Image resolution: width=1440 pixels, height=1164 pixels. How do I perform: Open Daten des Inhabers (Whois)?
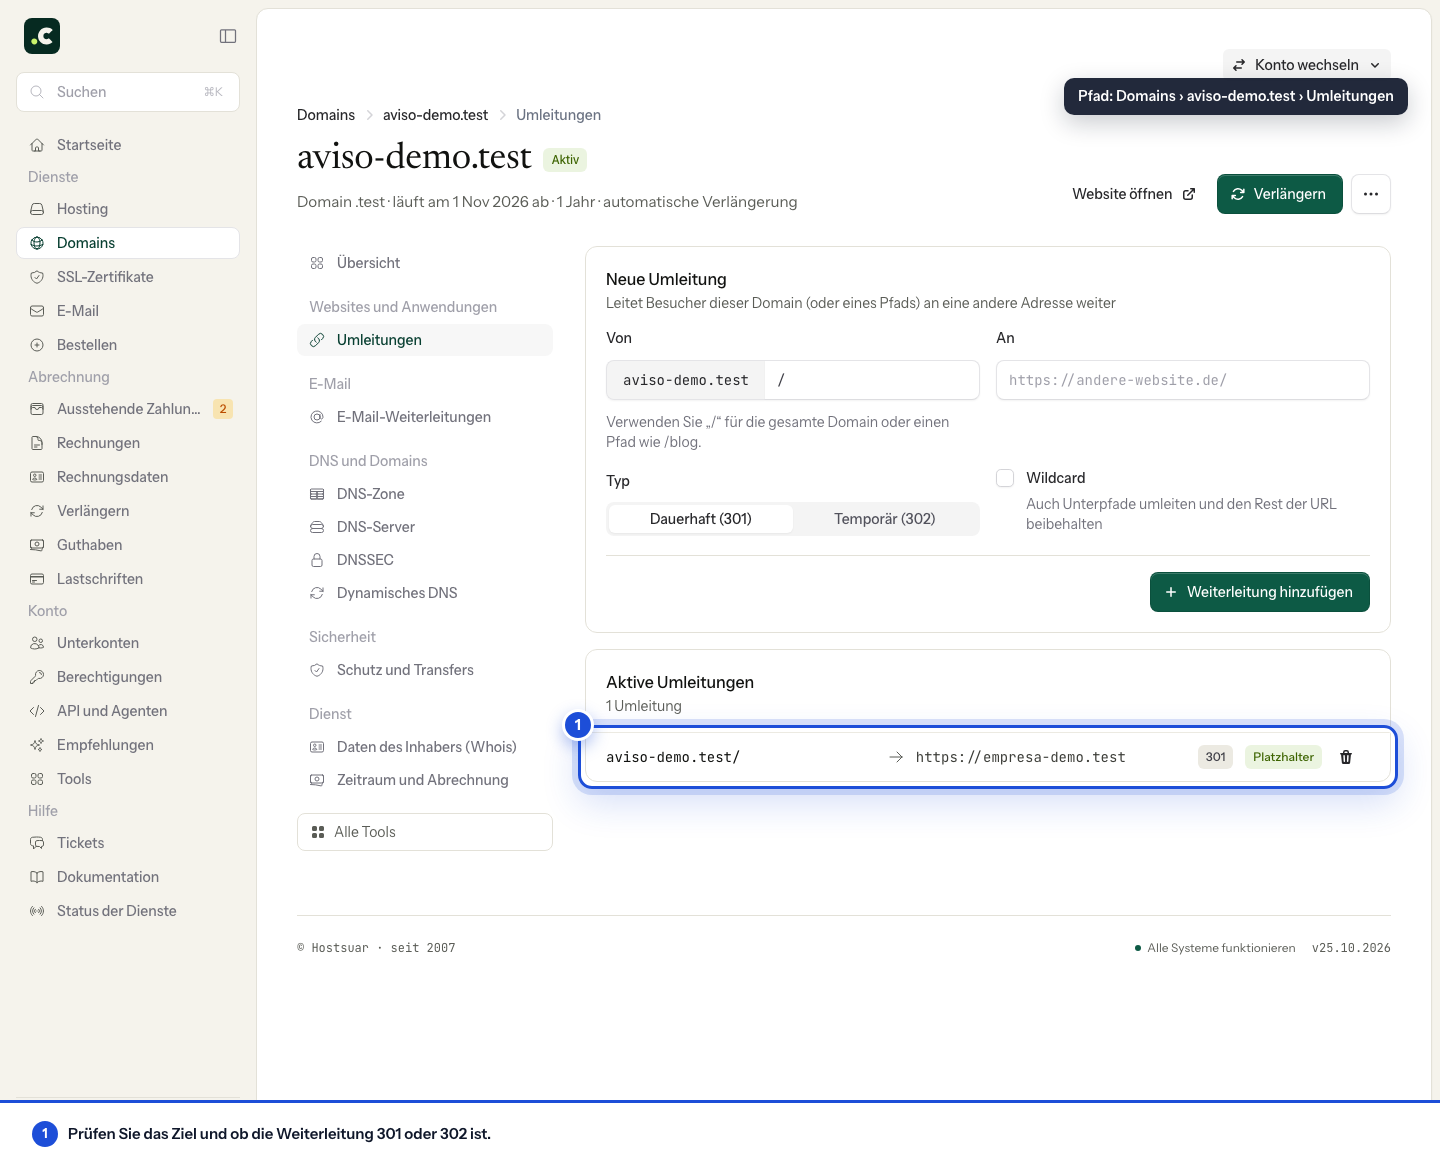point(425,747)
